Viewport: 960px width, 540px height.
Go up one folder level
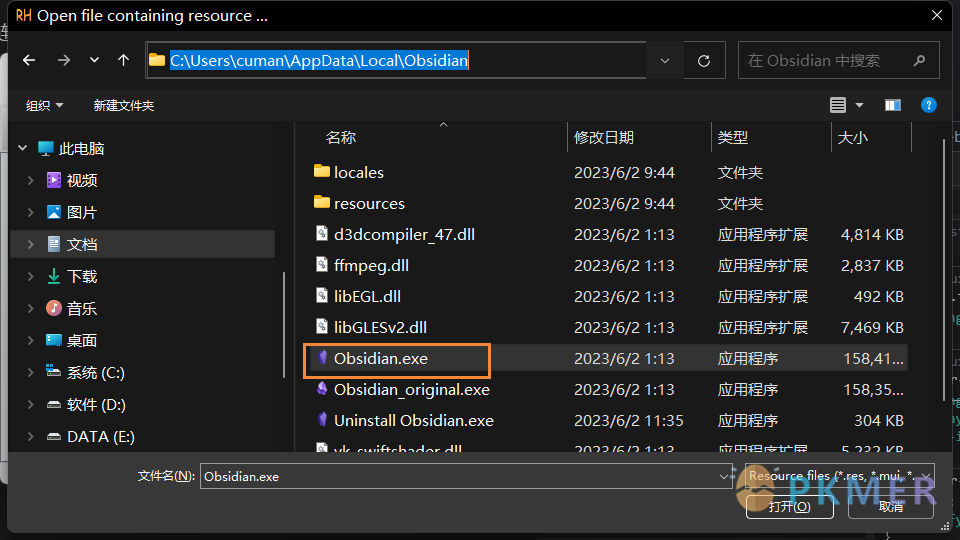tap(123, 60)
